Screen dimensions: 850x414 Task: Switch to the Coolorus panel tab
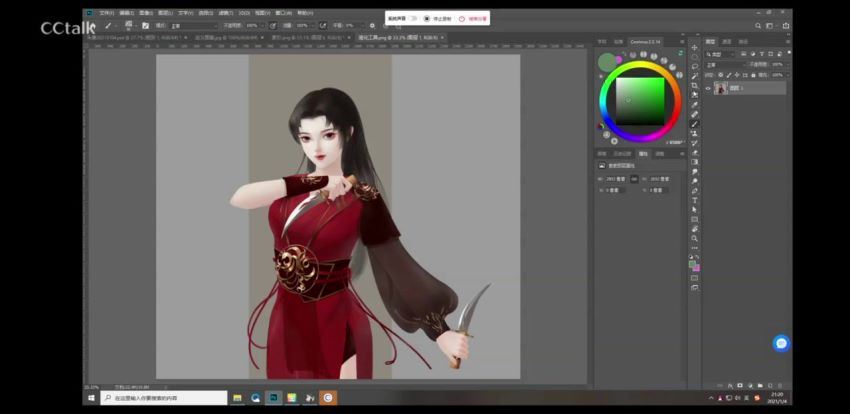click(645, 42)
